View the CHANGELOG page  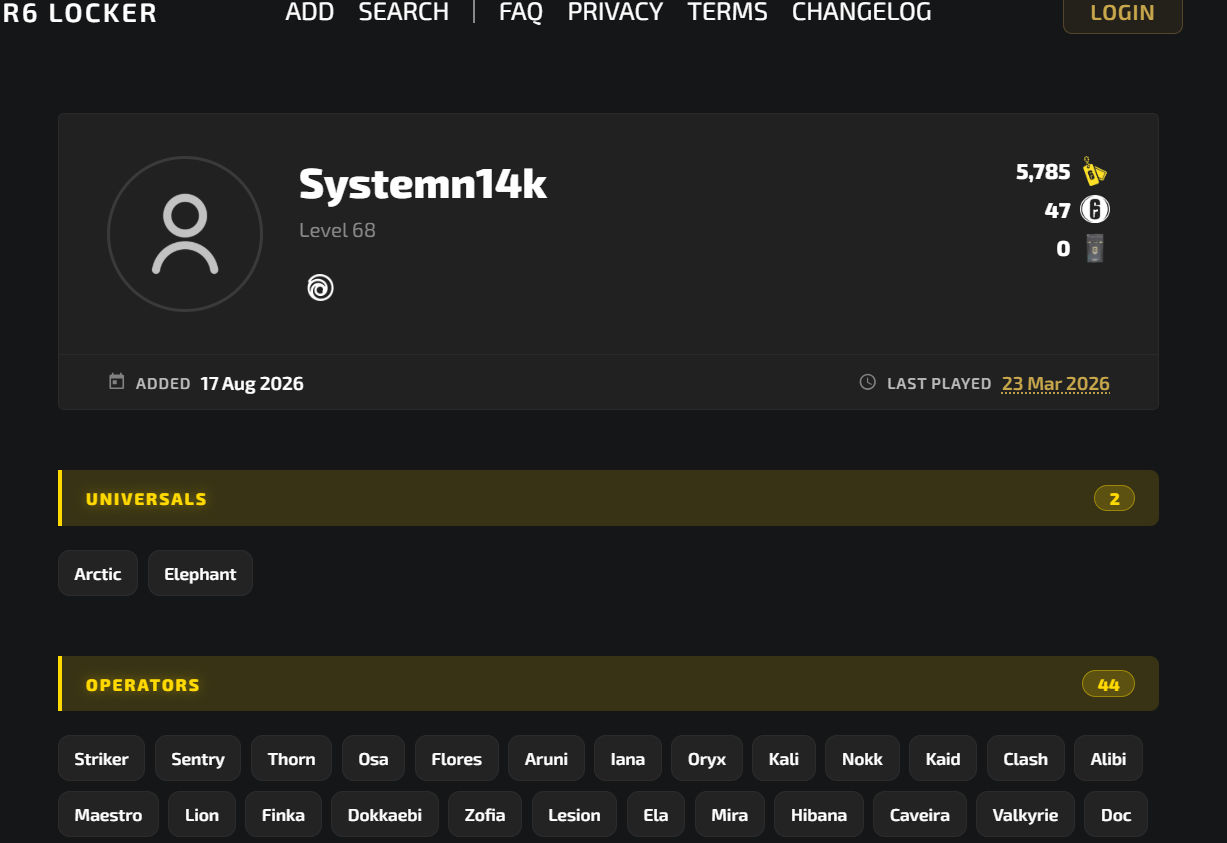[x=862, y=12]
